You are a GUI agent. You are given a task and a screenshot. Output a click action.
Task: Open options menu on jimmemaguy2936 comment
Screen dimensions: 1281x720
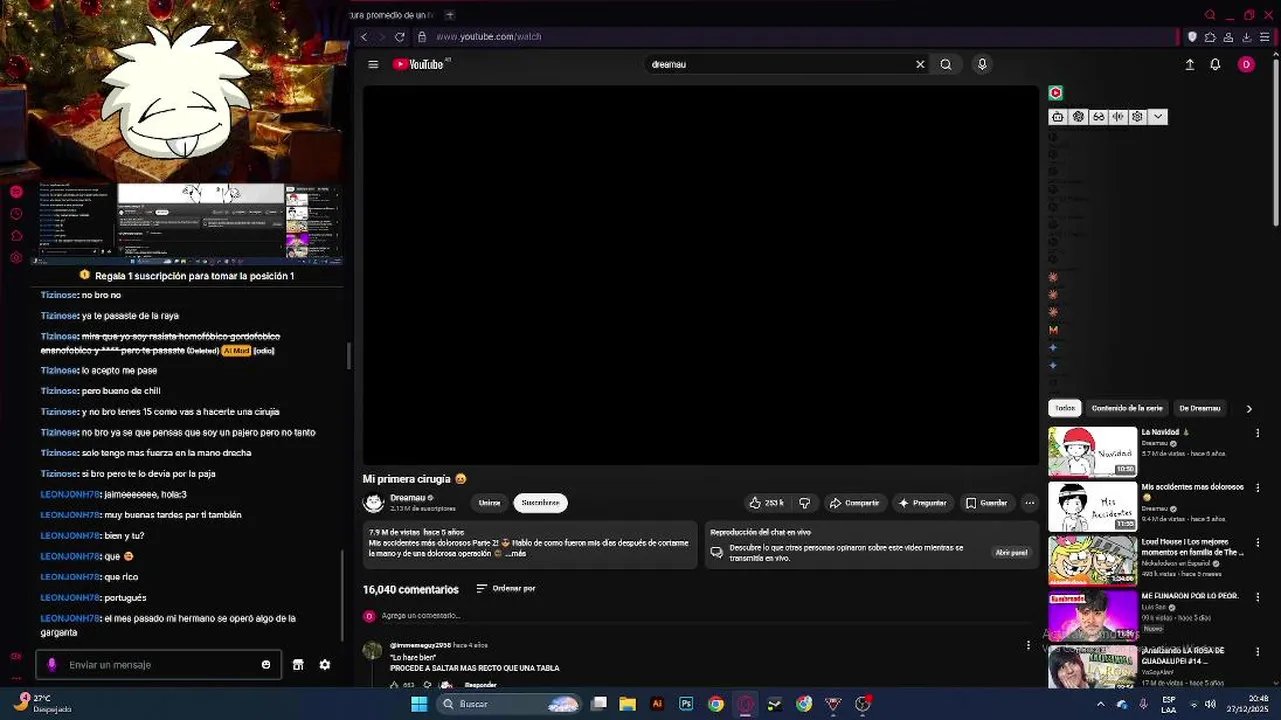[1028, 646]
